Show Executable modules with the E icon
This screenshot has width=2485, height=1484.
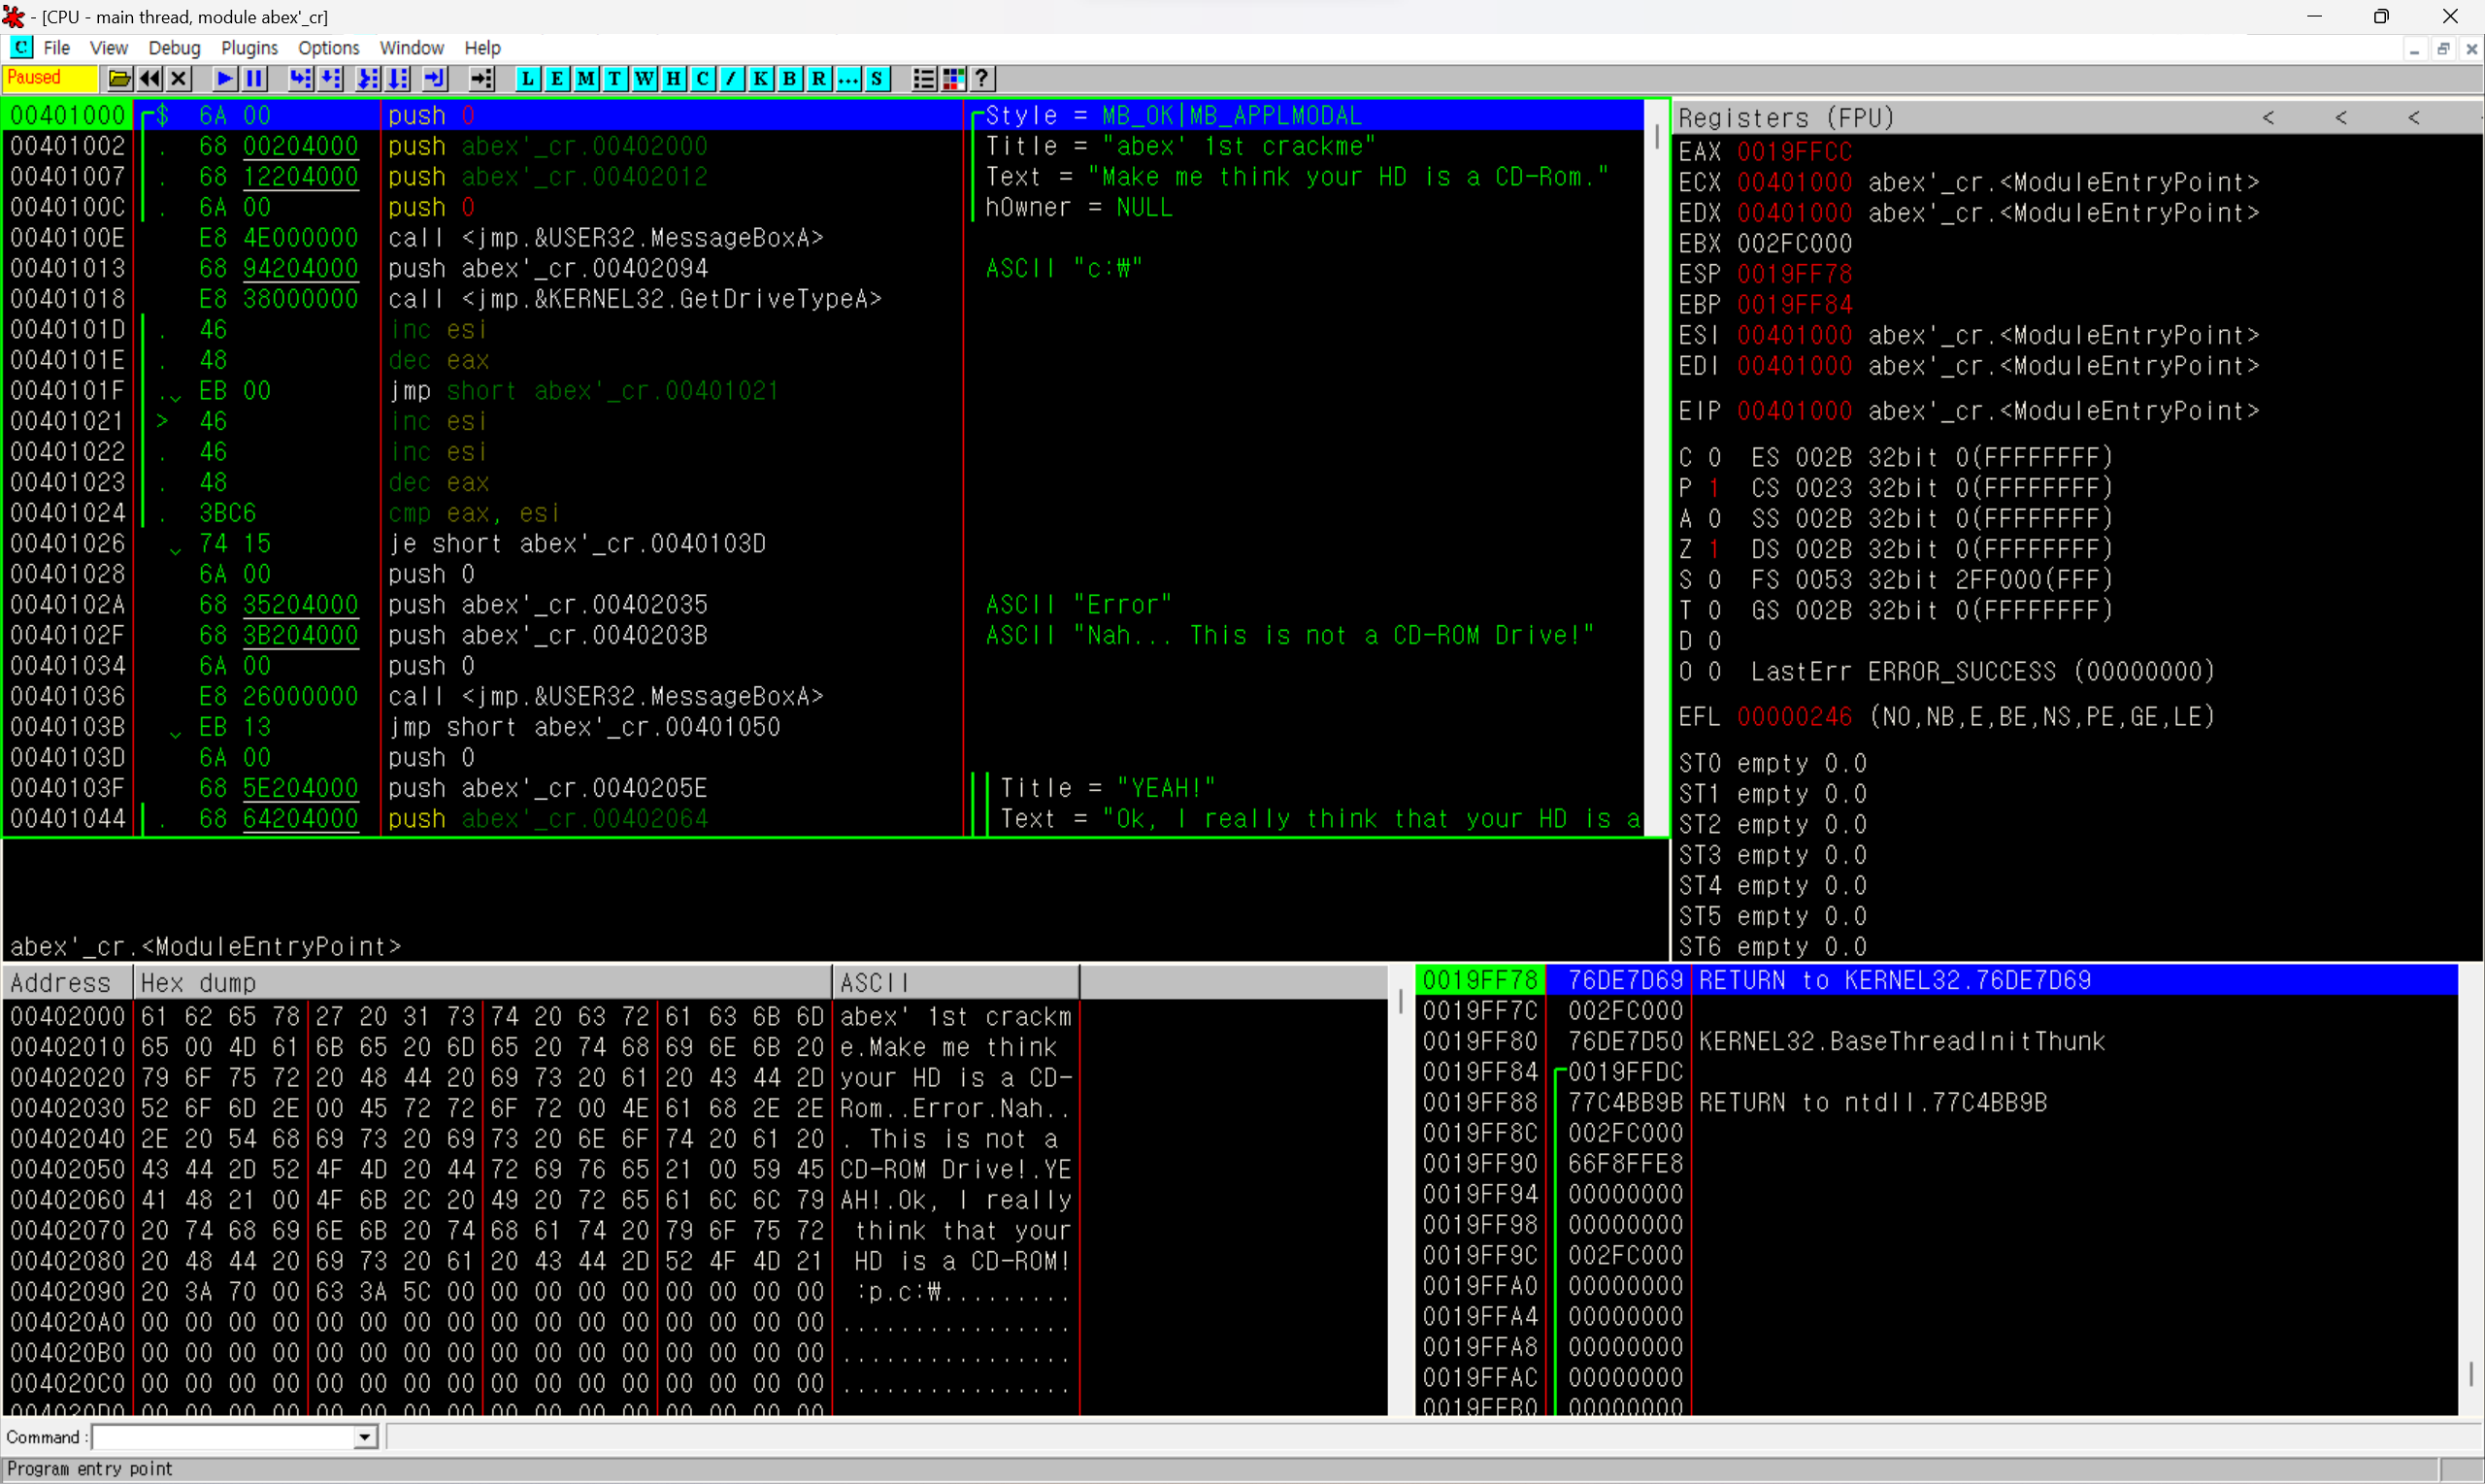click(x=557, y=79)
